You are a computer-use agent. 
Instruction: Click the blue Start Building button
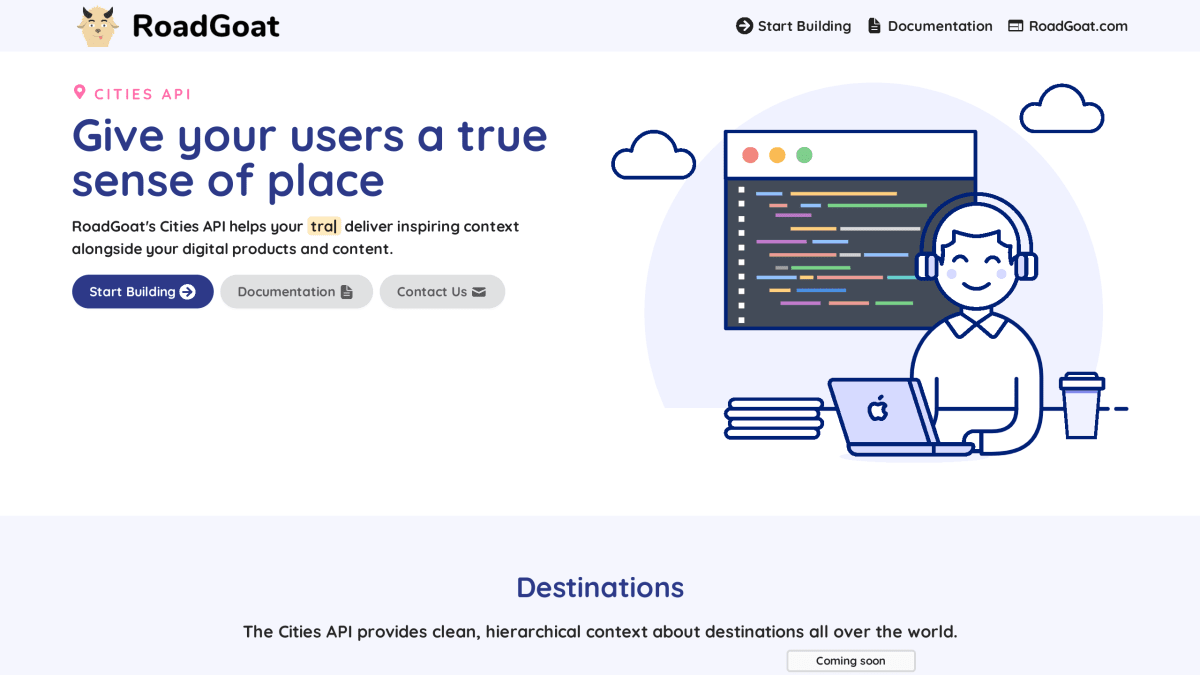coord(143,292)
